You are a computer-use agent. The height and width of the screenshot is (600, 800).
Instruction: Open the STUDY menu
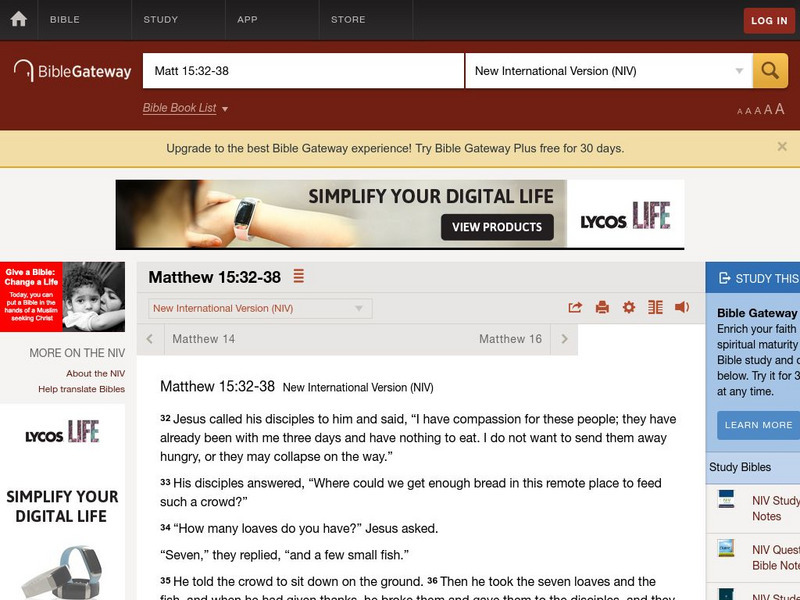click(161, 19)
